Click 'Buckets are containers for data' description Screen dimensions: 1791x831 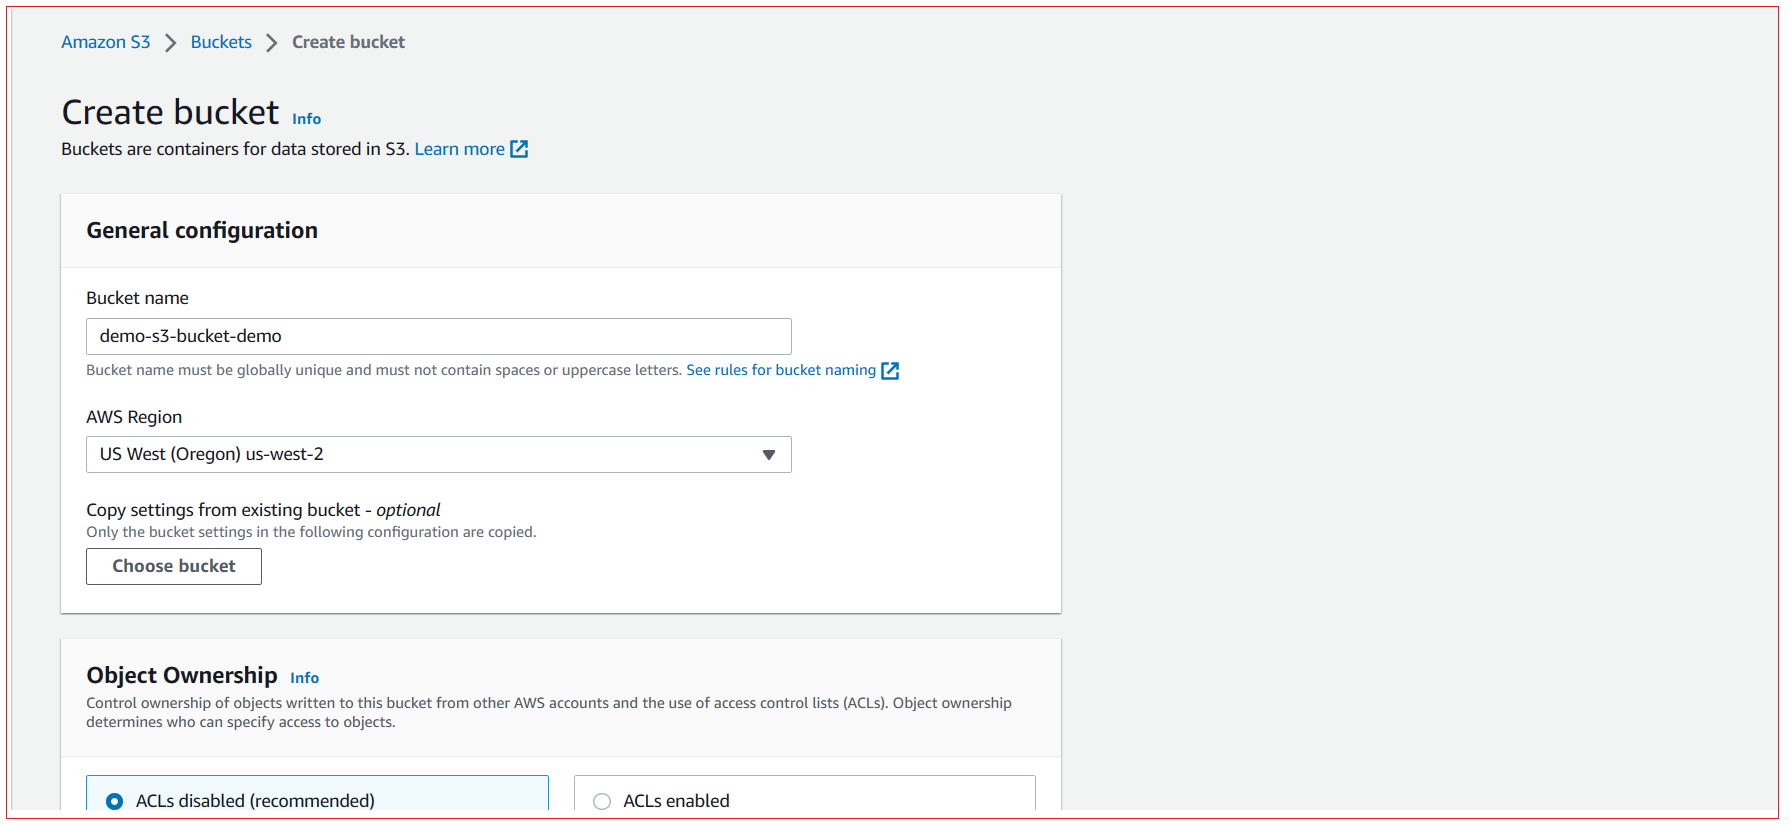click(x=235, y=149)
